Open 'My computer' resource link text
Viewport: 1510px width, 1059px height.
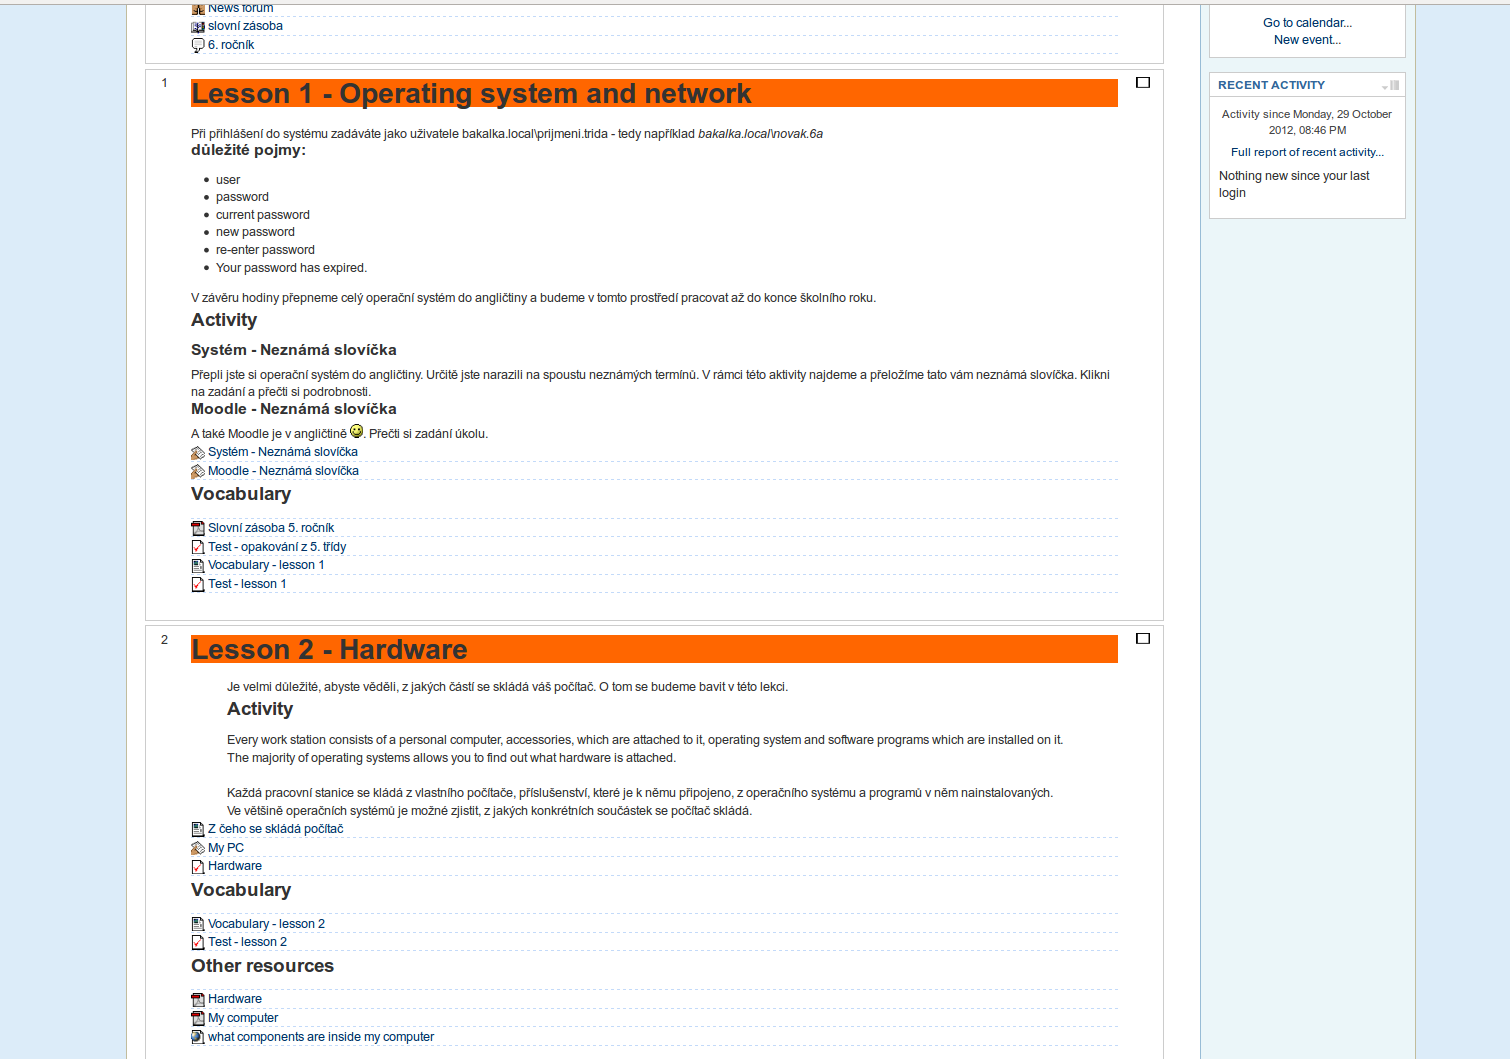coord(243,1019)
